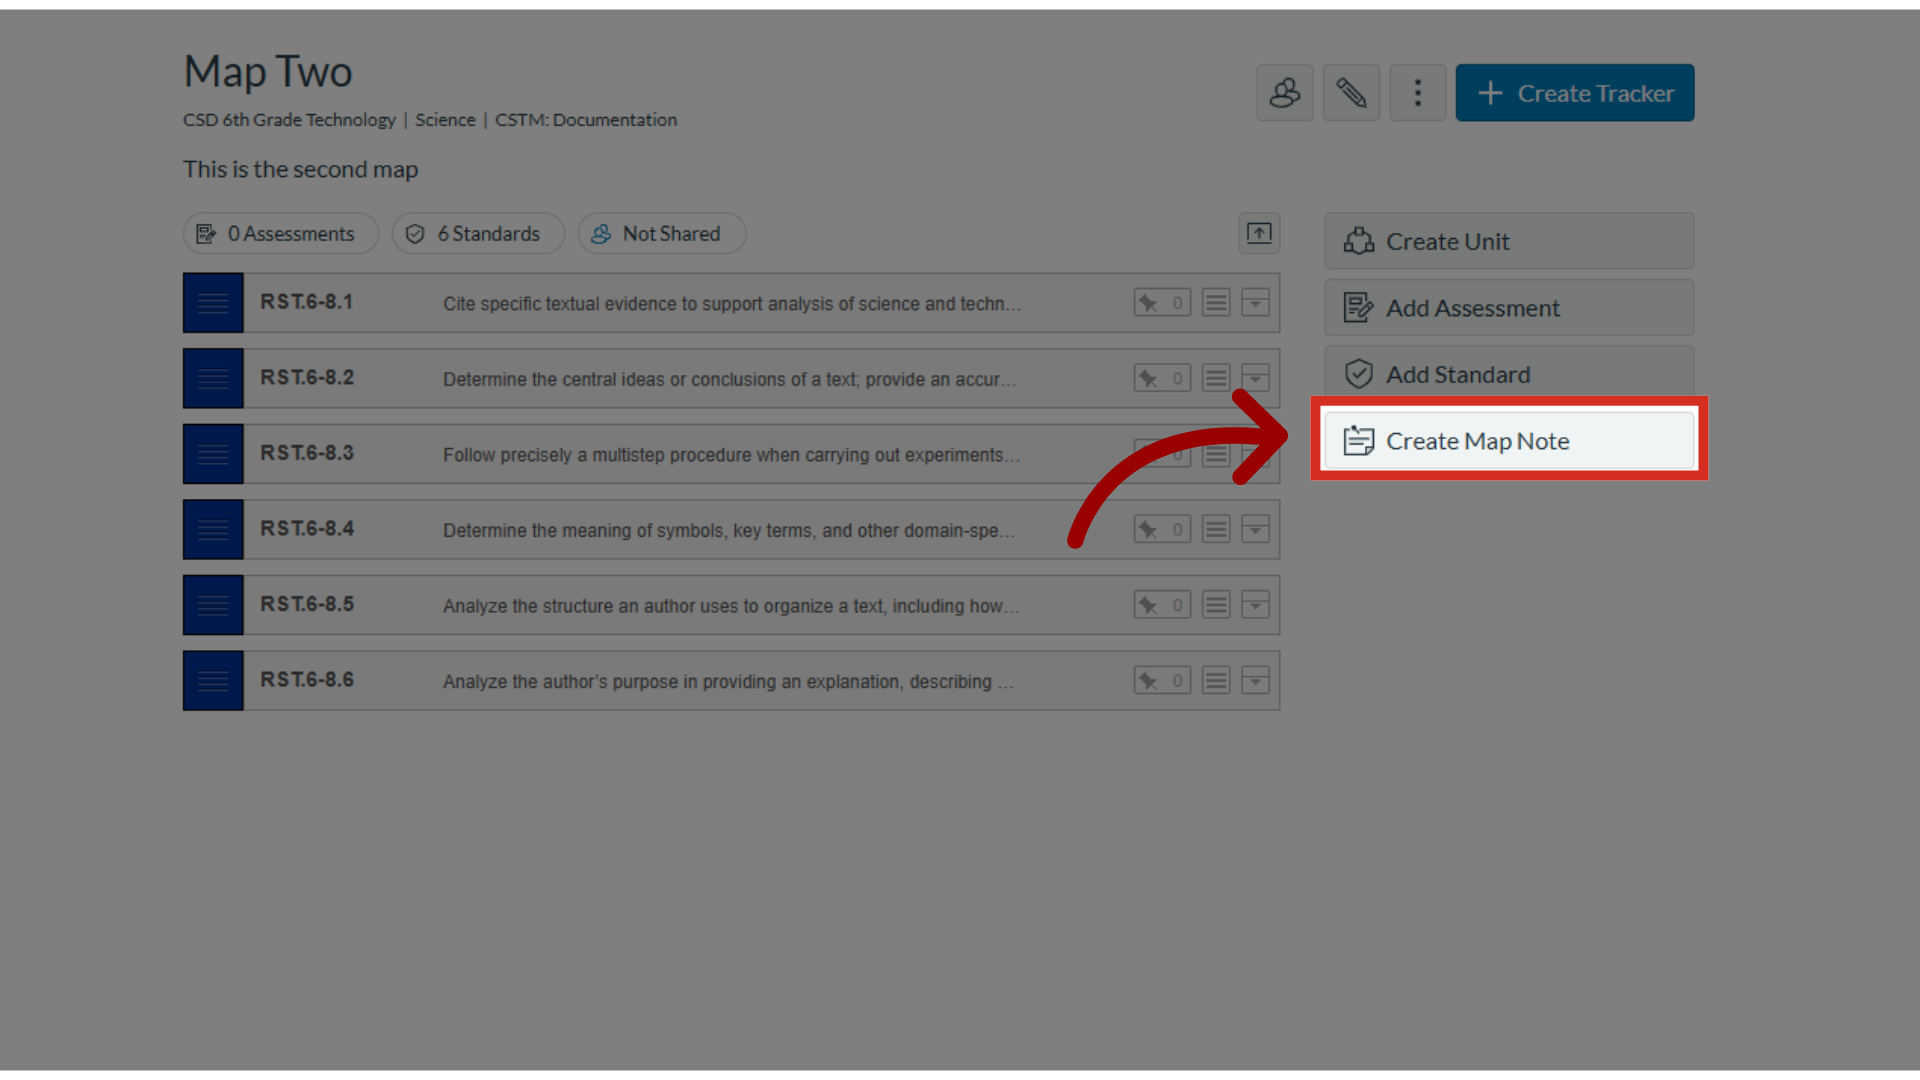1920x1080 pixels.
Task: Click the Create Map Note button
Action: point(1508,441)
